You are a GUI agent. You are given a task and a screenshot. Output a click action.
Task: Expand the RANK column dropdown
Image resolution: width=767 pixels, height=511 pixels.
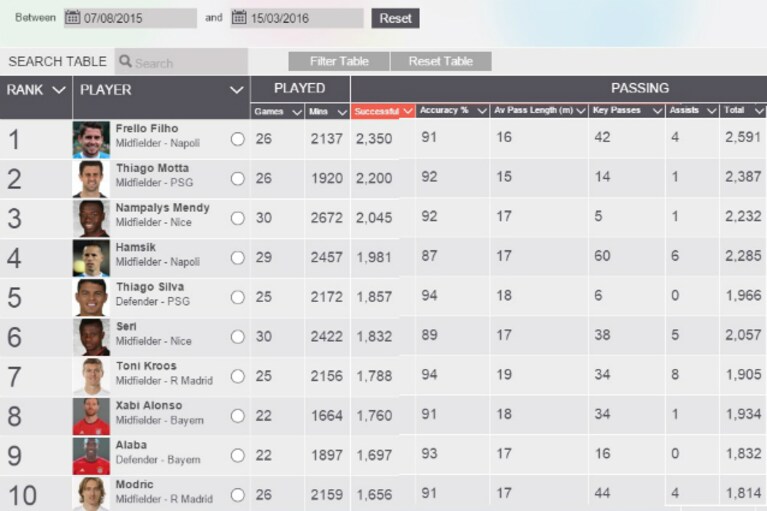(59, 90)
